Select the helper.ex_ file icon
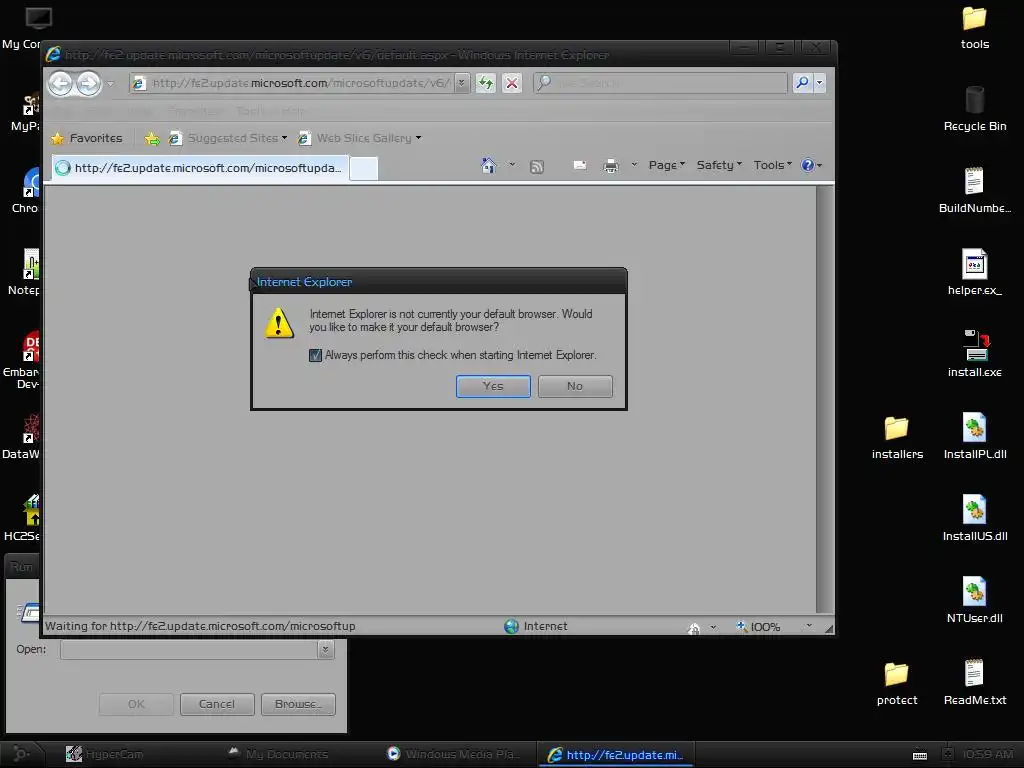The image size is (1024, 768). (974, 273)
